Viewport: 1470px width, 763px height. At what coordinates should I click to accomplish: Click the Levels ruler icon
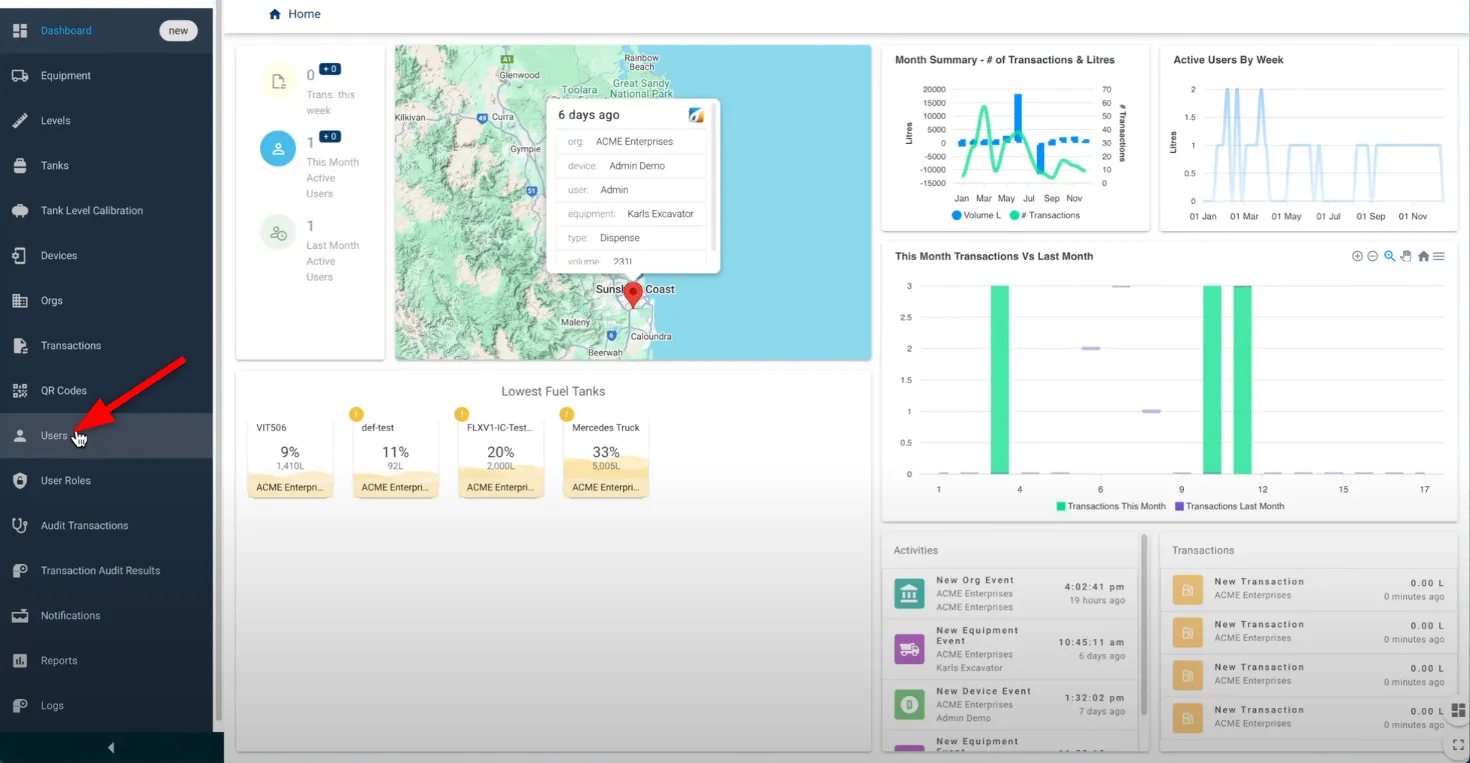pyautogui.click(x=19, y=121)
